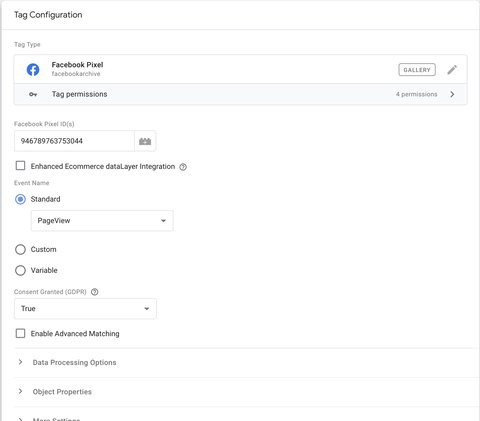
Task: Choose the Custom event name radio
Action: tap(20, 249)
